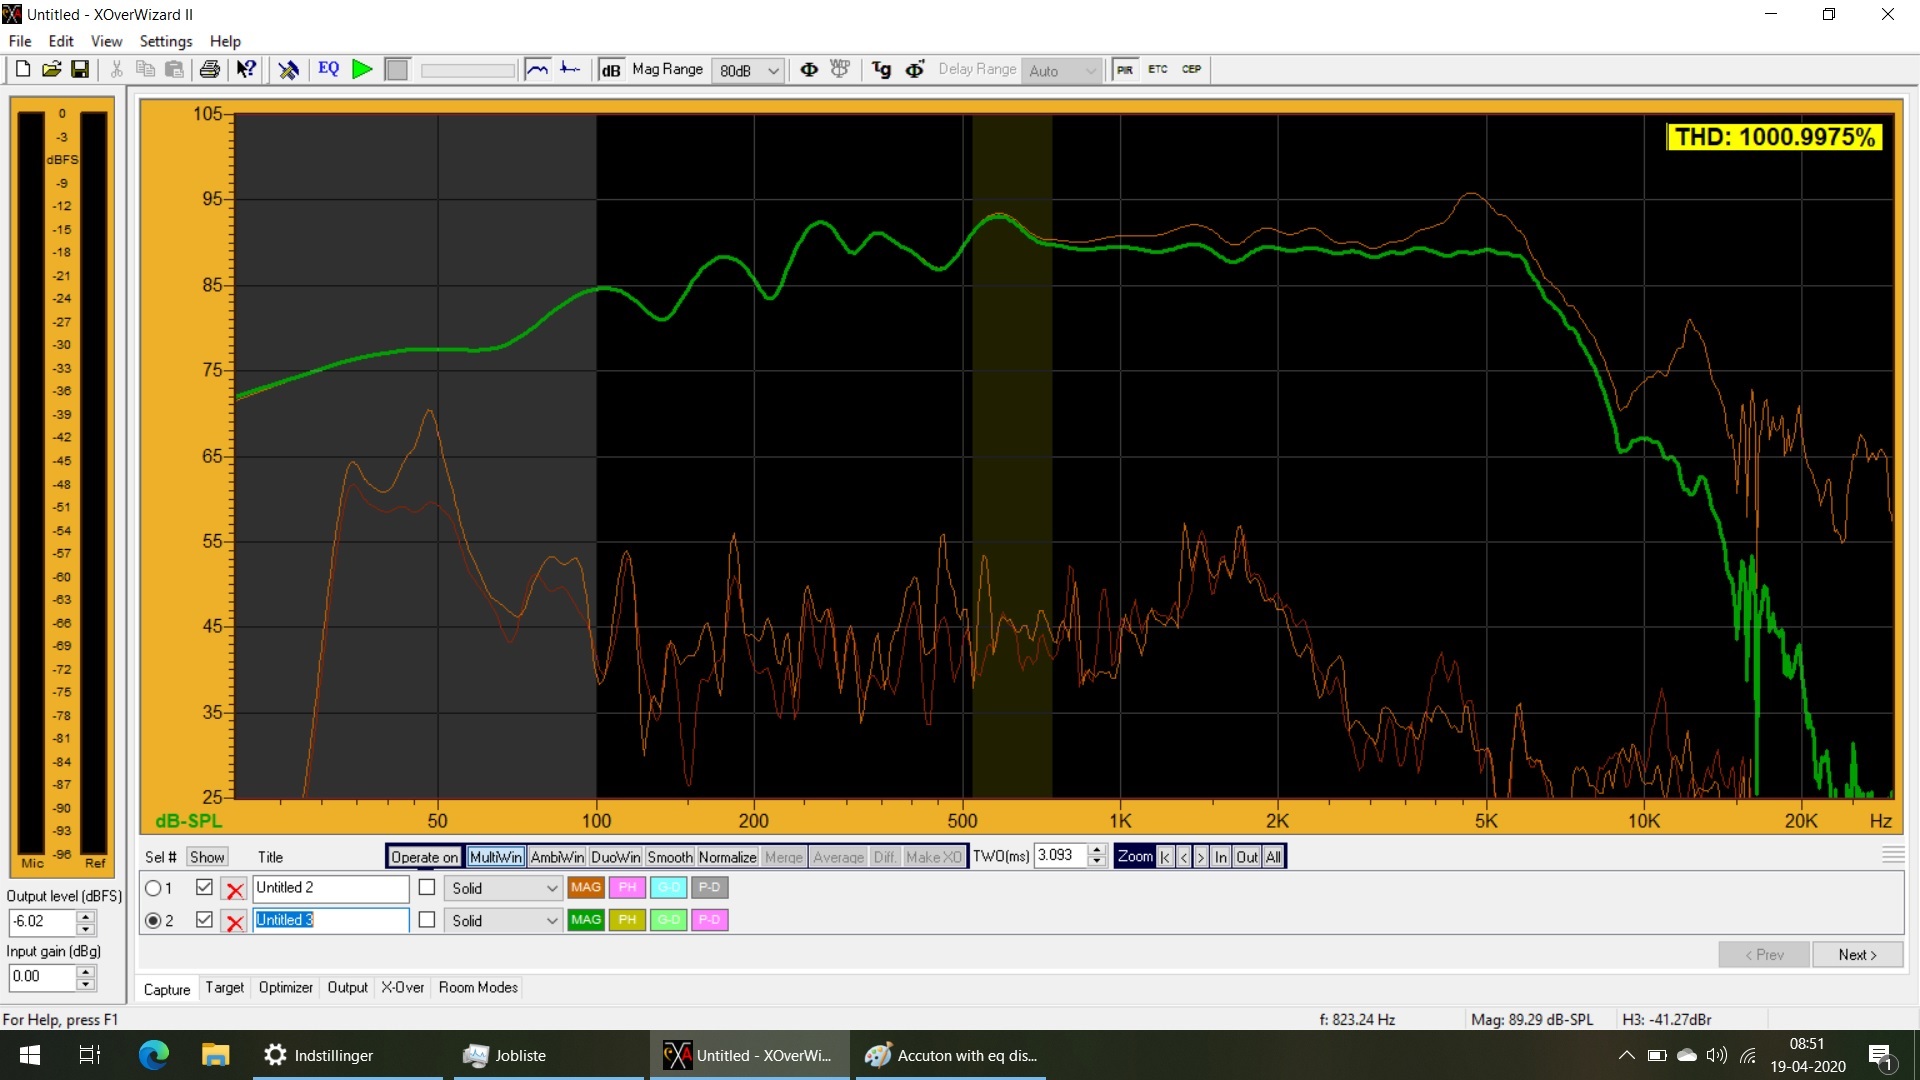The height and width of the screenshot is (1080, 1920).
Task: Switch to CEP cepstrum view
Action: point(1191,69)
